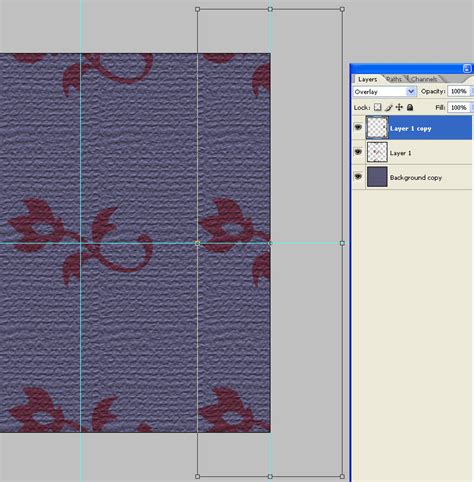This screenshot has height=482, width=474.
Task: Click the top-left transform handle
Action: coord(197,9)
